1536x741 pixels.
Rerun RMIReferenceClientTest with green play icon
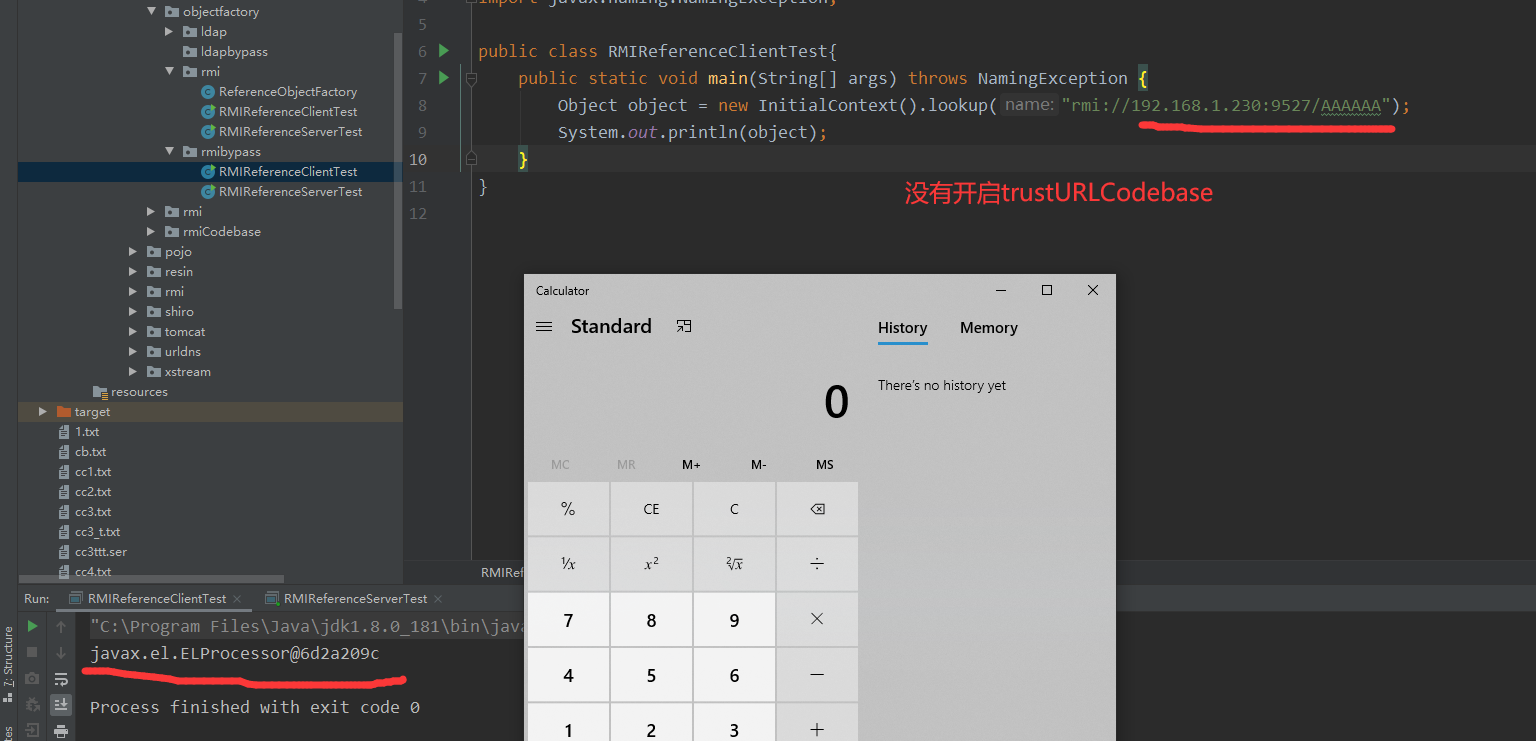(33, 626)
